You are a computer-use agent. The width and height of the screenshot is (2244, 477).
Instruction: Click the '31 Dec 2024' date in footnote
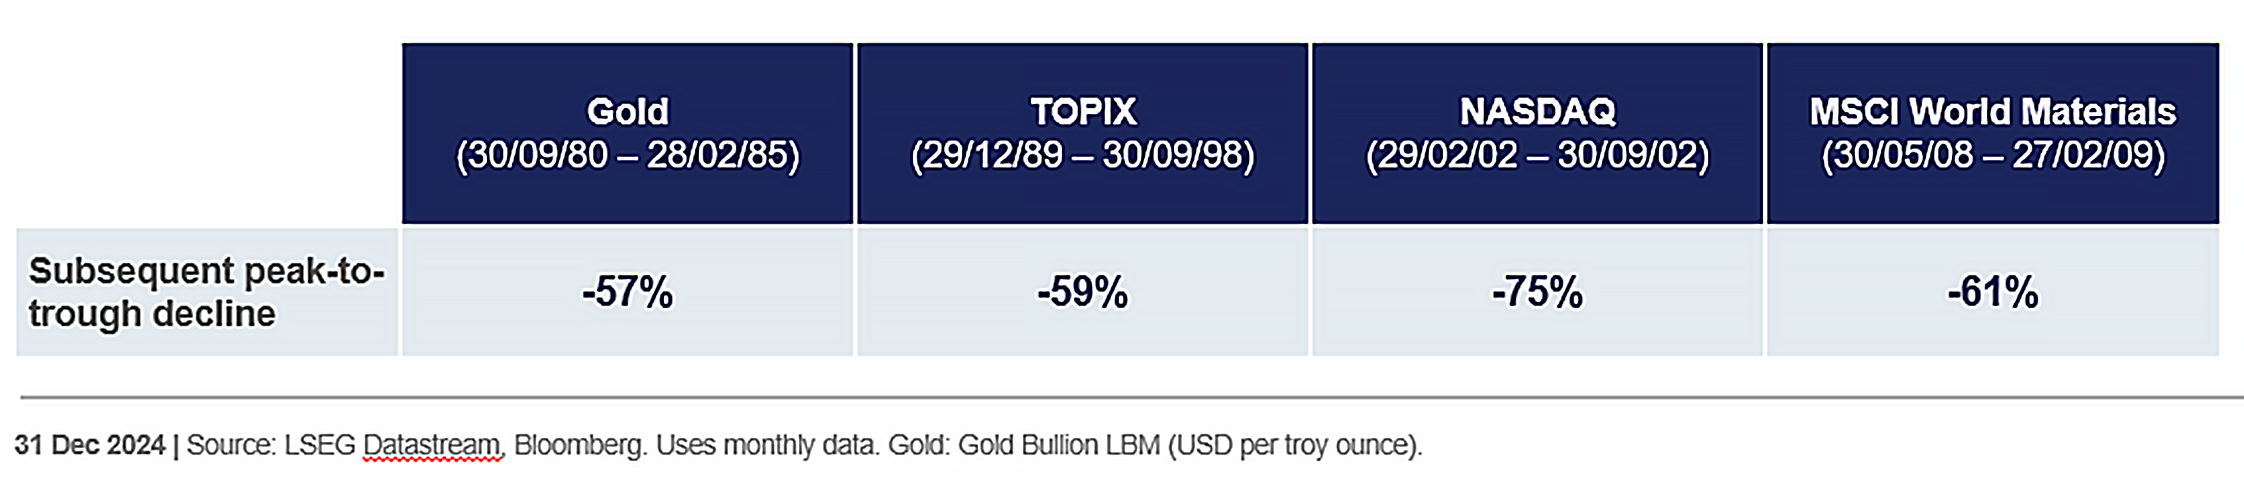[89, 445]
